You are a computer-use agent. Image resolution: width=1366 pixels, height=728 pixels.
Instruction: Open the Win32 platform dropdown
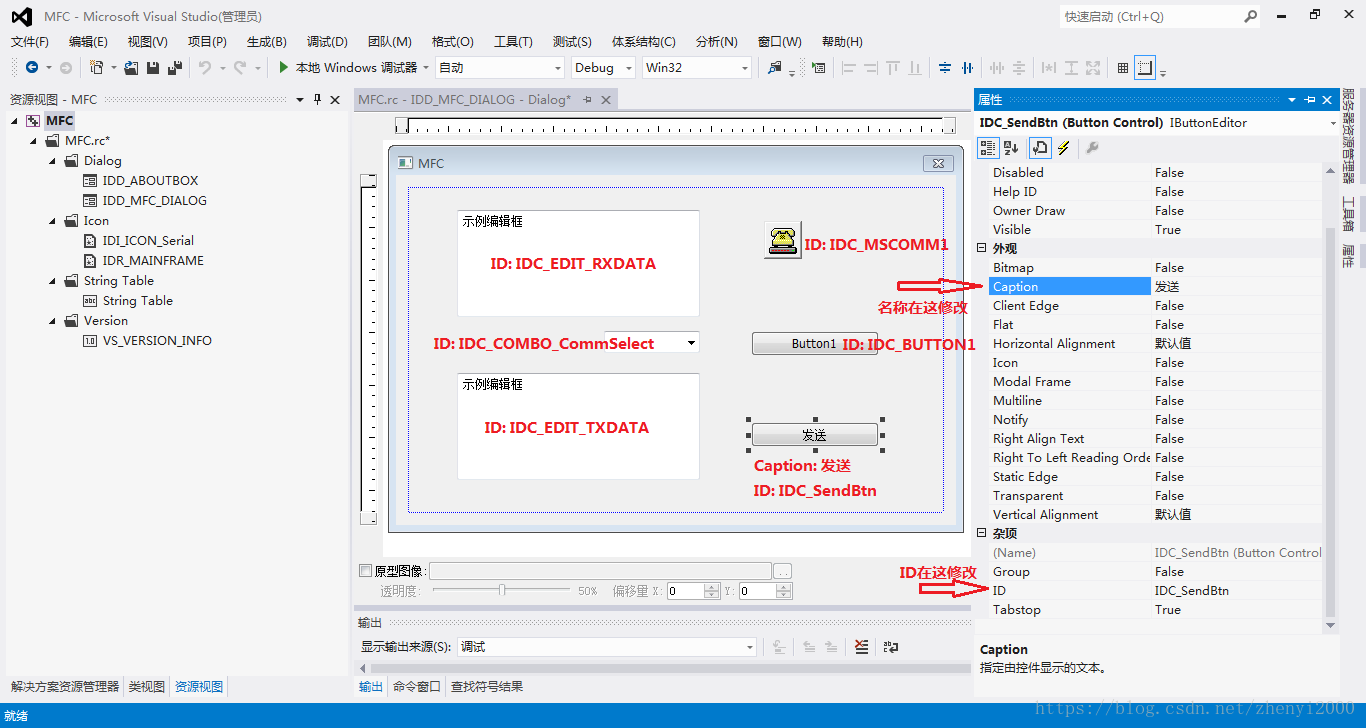(745, 67)
